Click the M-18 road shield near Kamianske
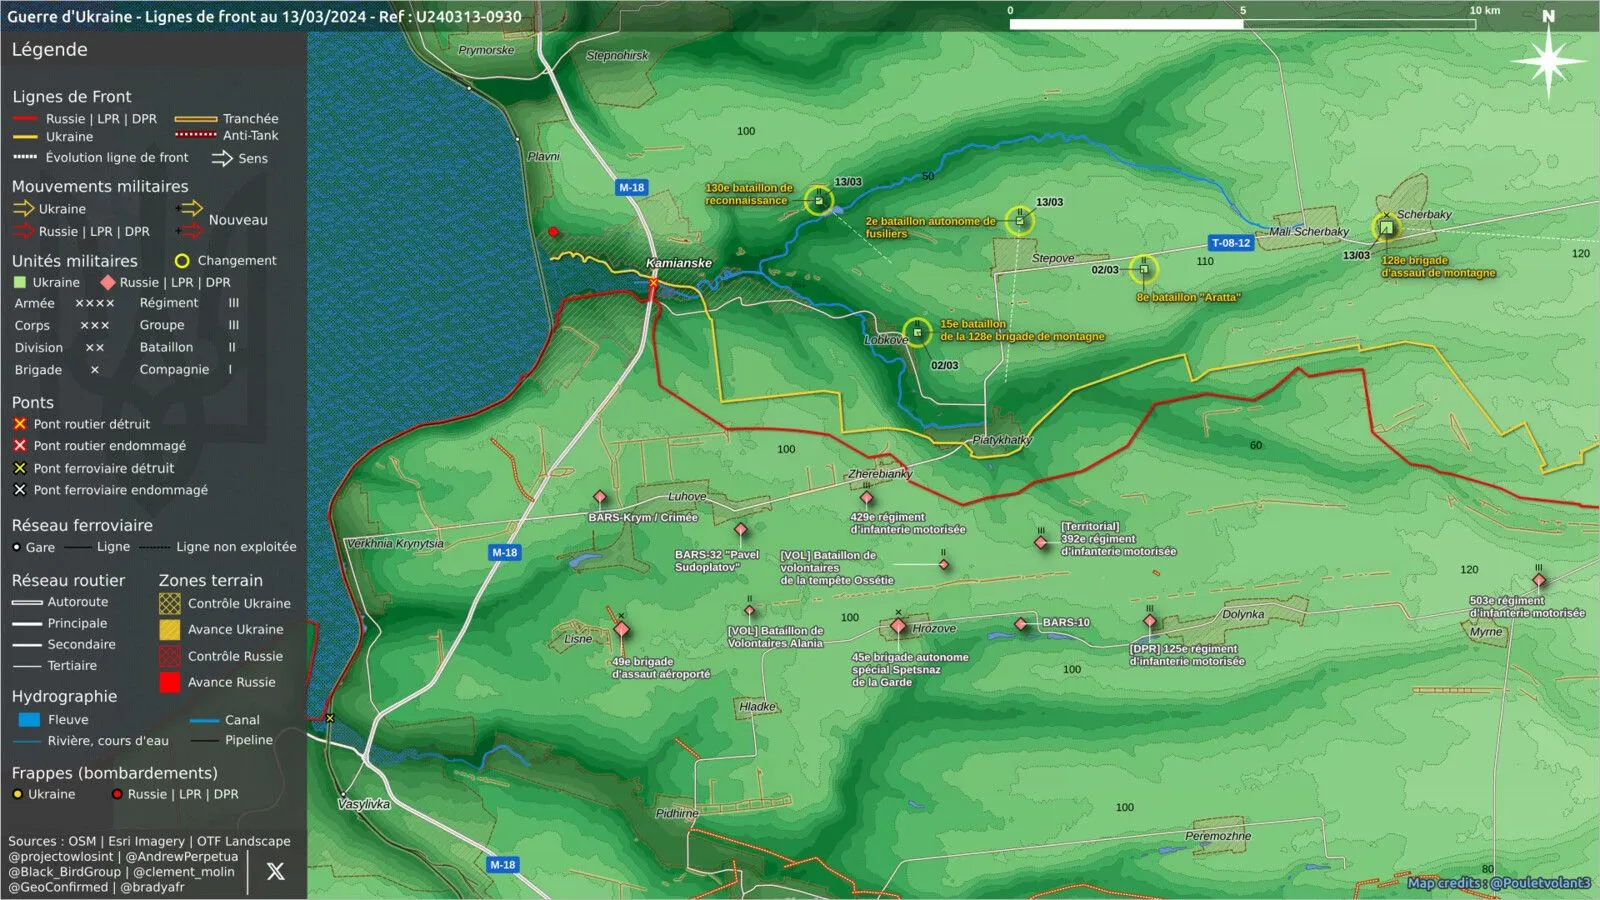 [x=631, y=187]
